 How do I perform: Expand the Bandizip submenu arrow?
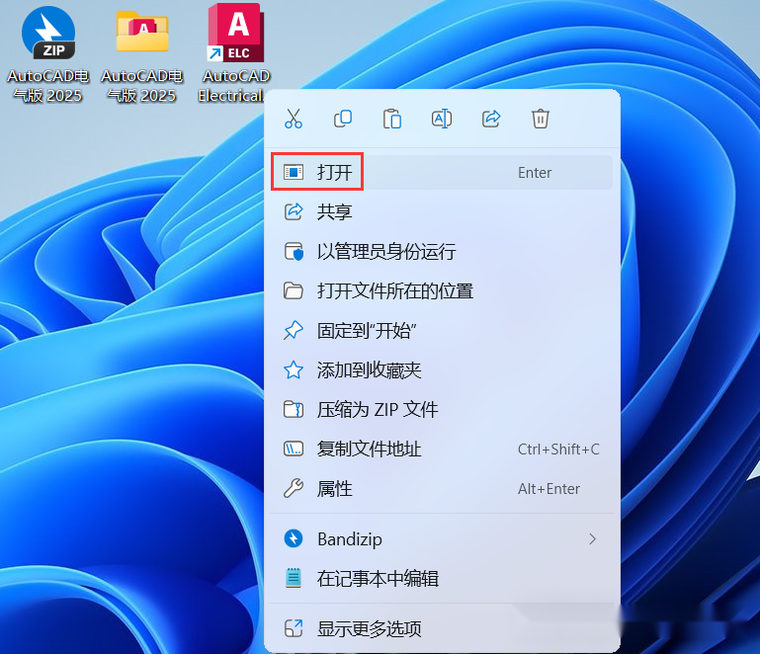click(592, 539)
